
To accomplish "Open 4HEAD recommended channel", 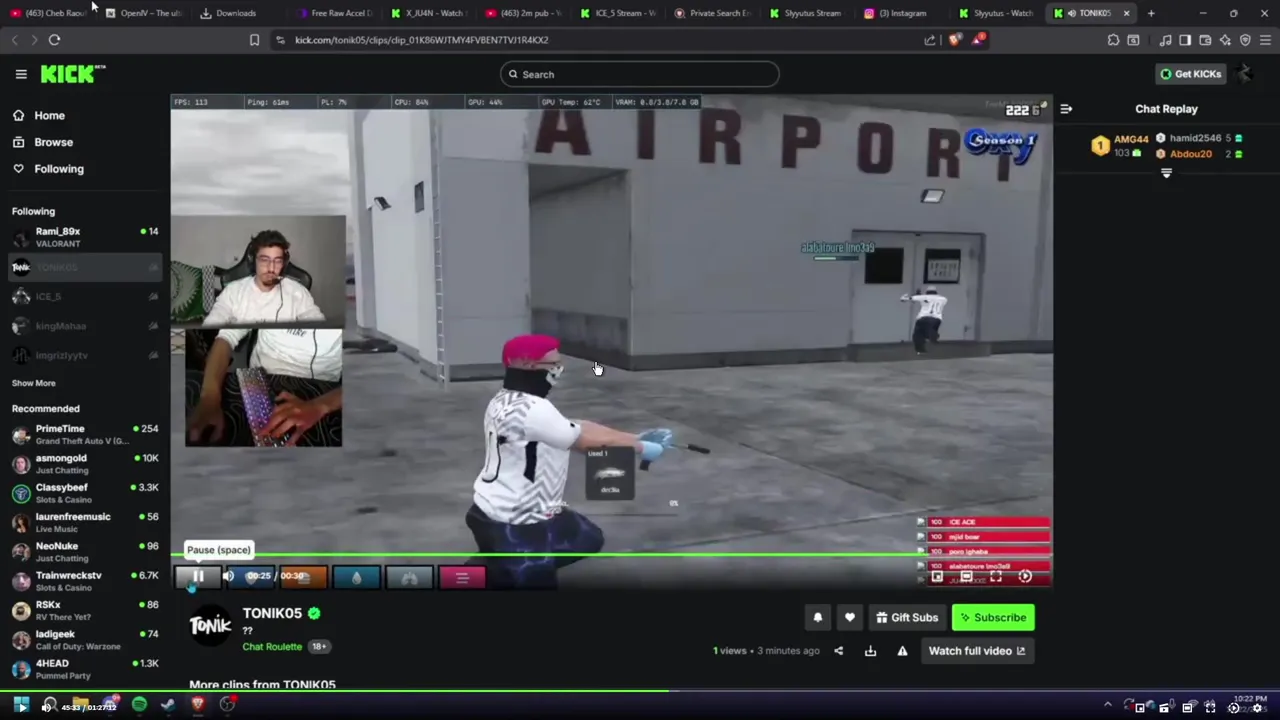I will [x=84, y=669].
